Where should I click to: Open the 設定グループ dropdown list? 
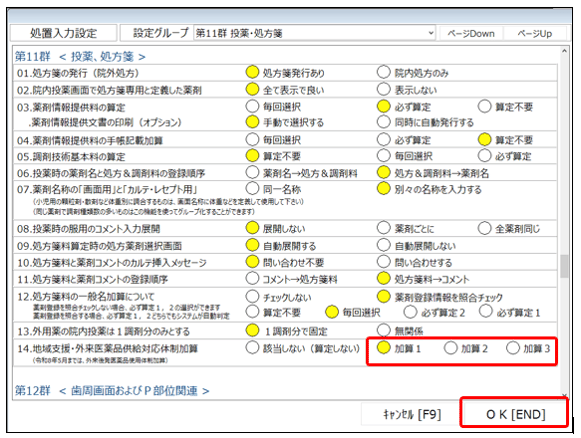click(431, 33)
